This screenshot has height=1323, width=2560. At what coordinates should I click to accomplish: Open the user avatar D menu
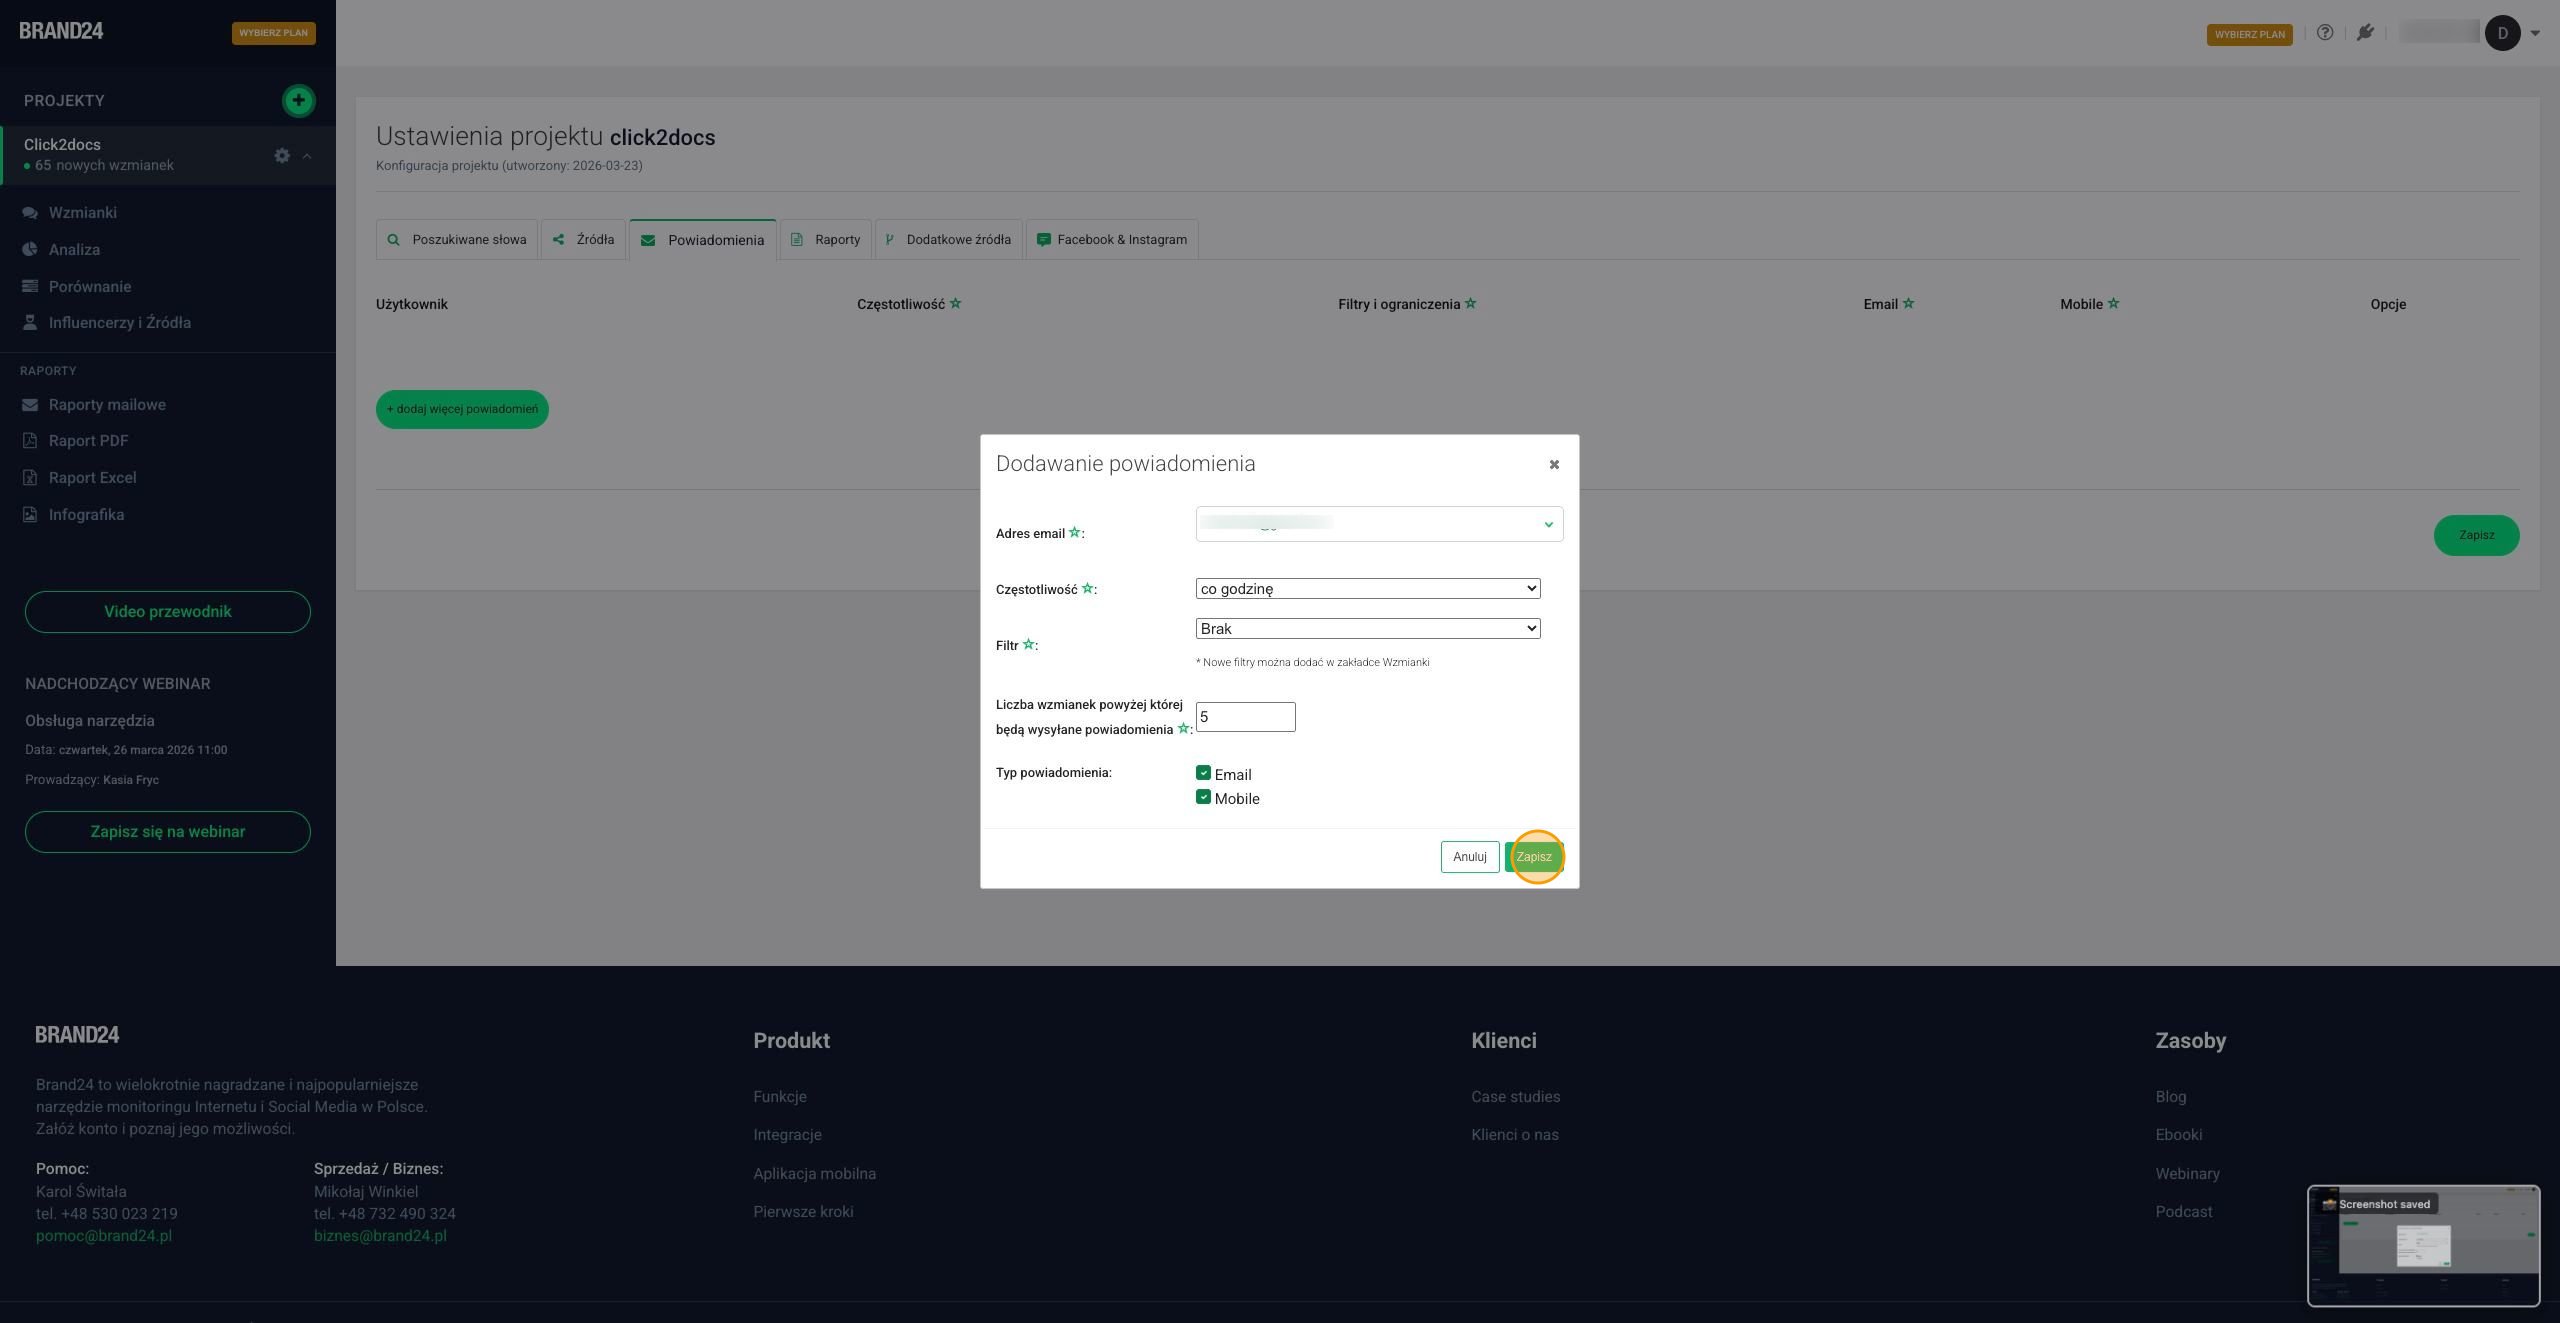click(x=2503, y=33)
